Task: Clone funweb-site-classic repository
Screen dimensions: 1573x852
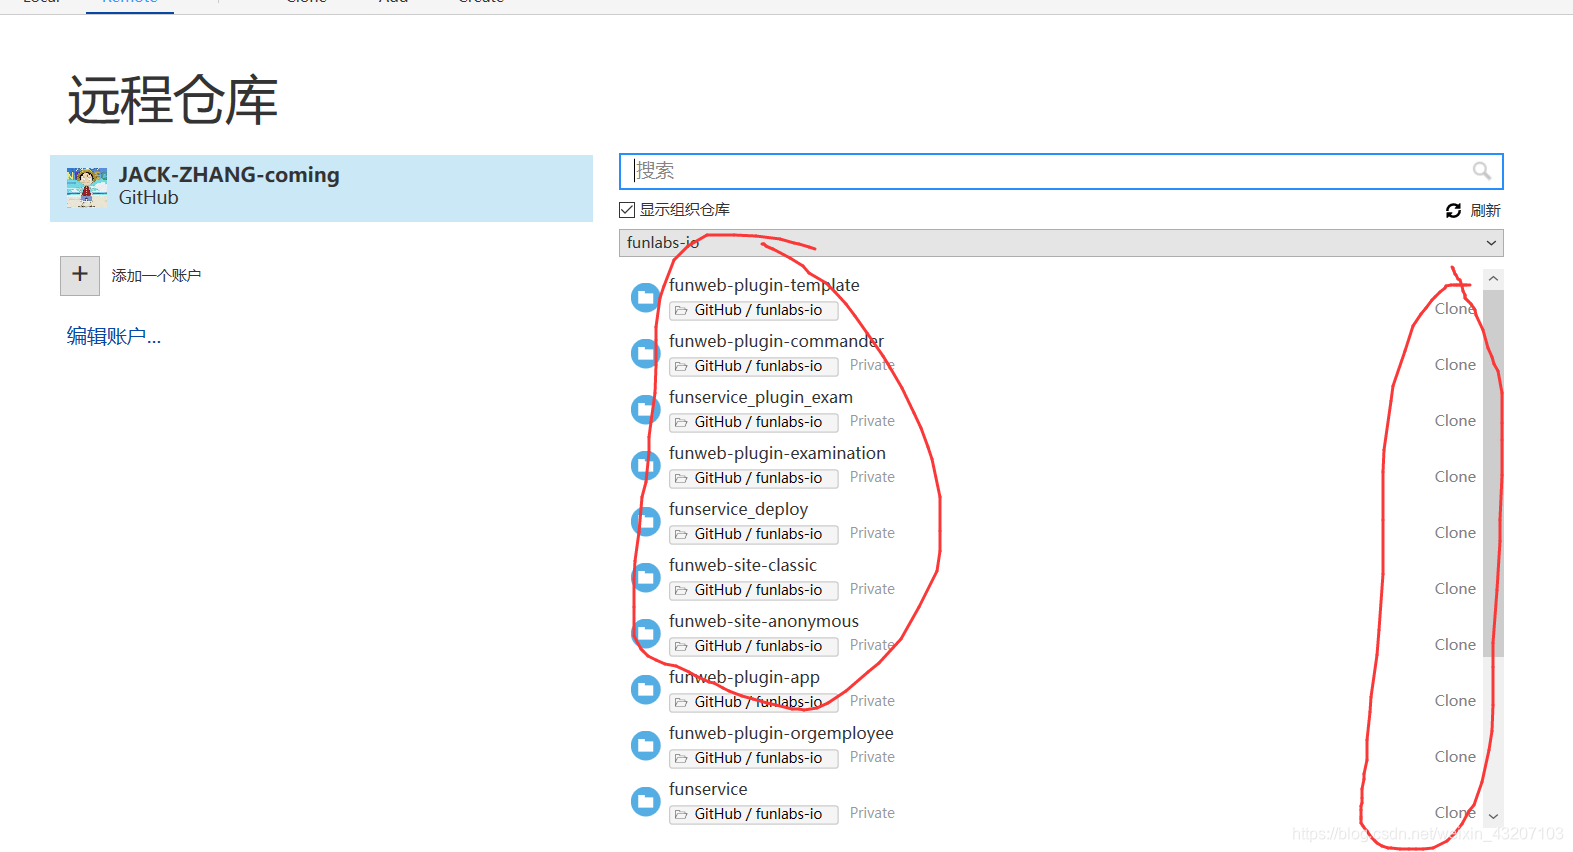Action: click(x=1455, y=589)
